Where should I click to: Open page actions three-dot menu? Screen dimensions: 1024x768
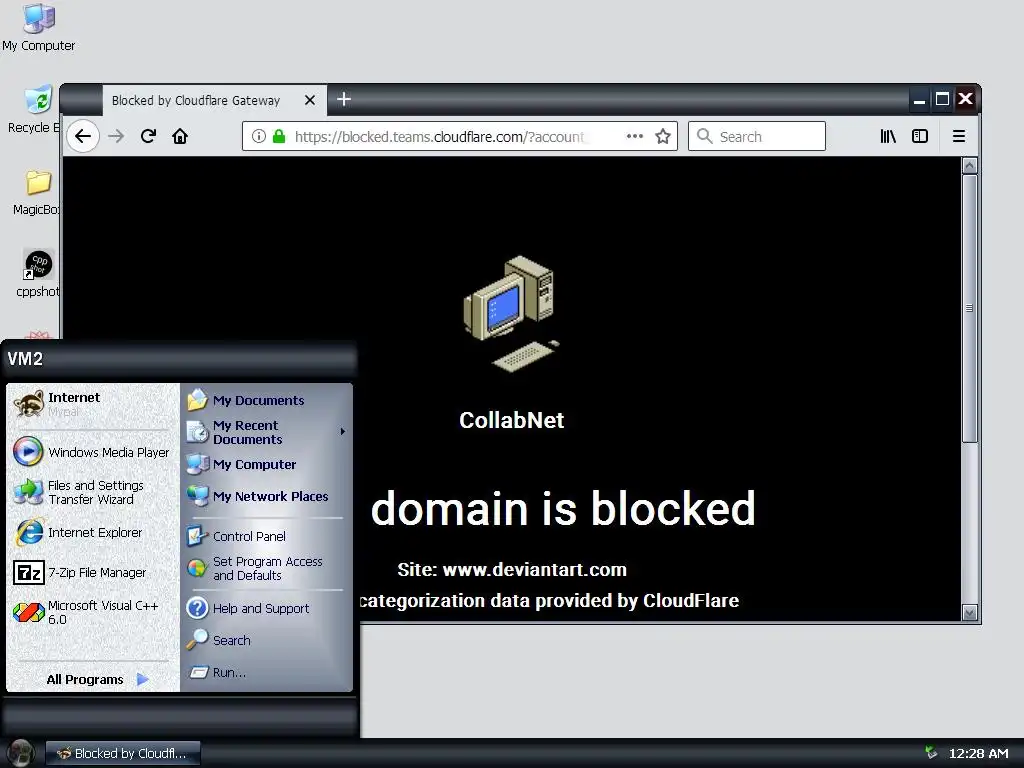point(635,136)
